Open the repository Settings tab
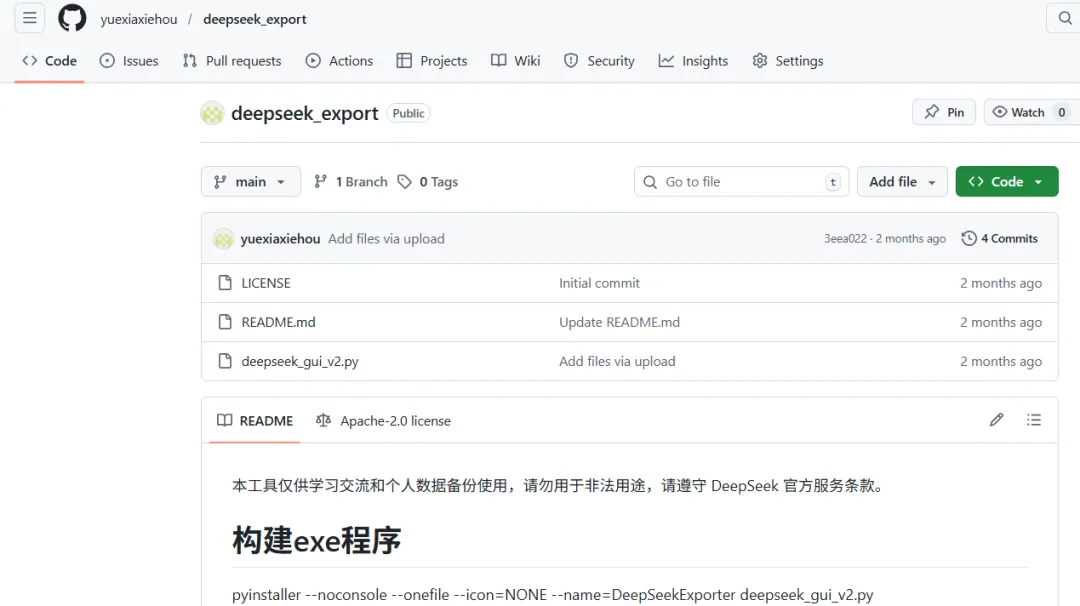 click(788, 61)
